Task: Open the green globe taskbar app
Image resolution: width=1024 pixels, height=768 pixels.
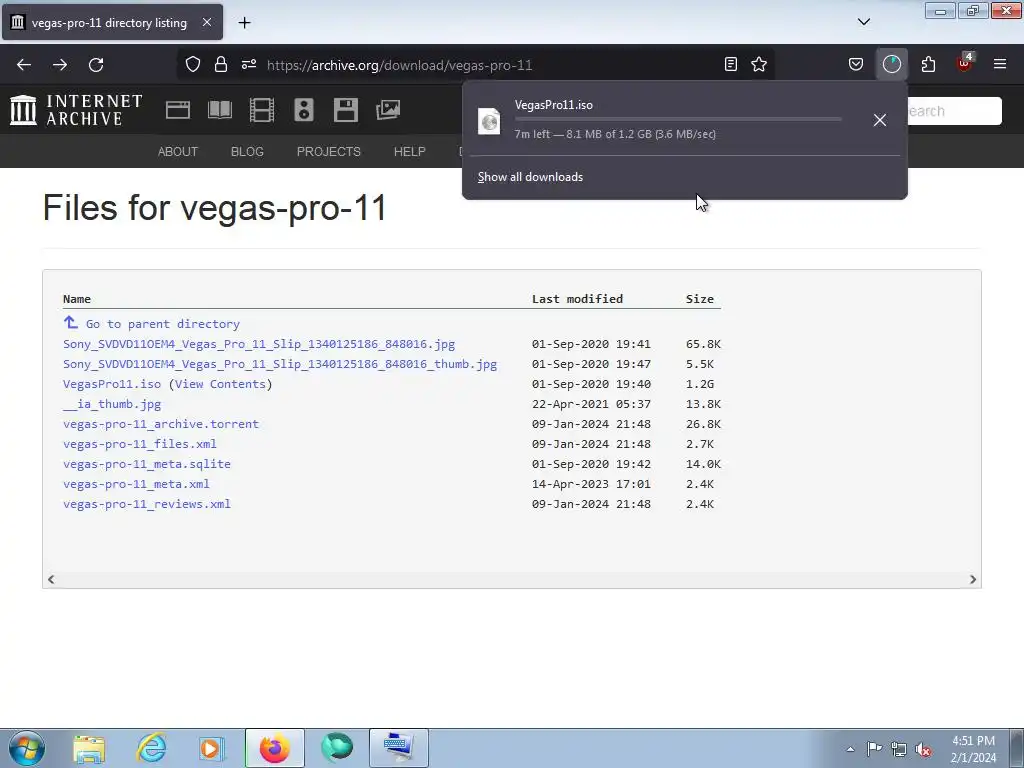Action: tap(337, 748)
